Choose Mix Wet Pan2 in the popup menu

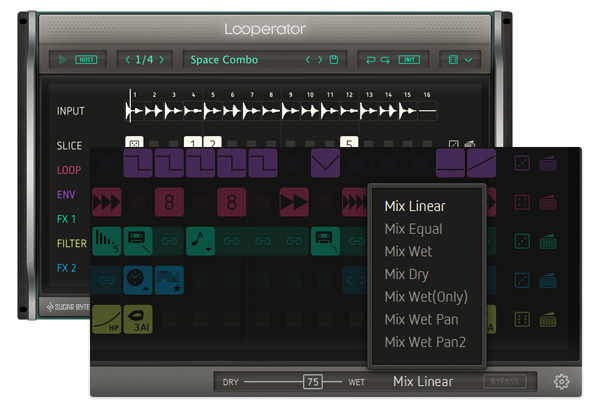[x=425, y=342]
